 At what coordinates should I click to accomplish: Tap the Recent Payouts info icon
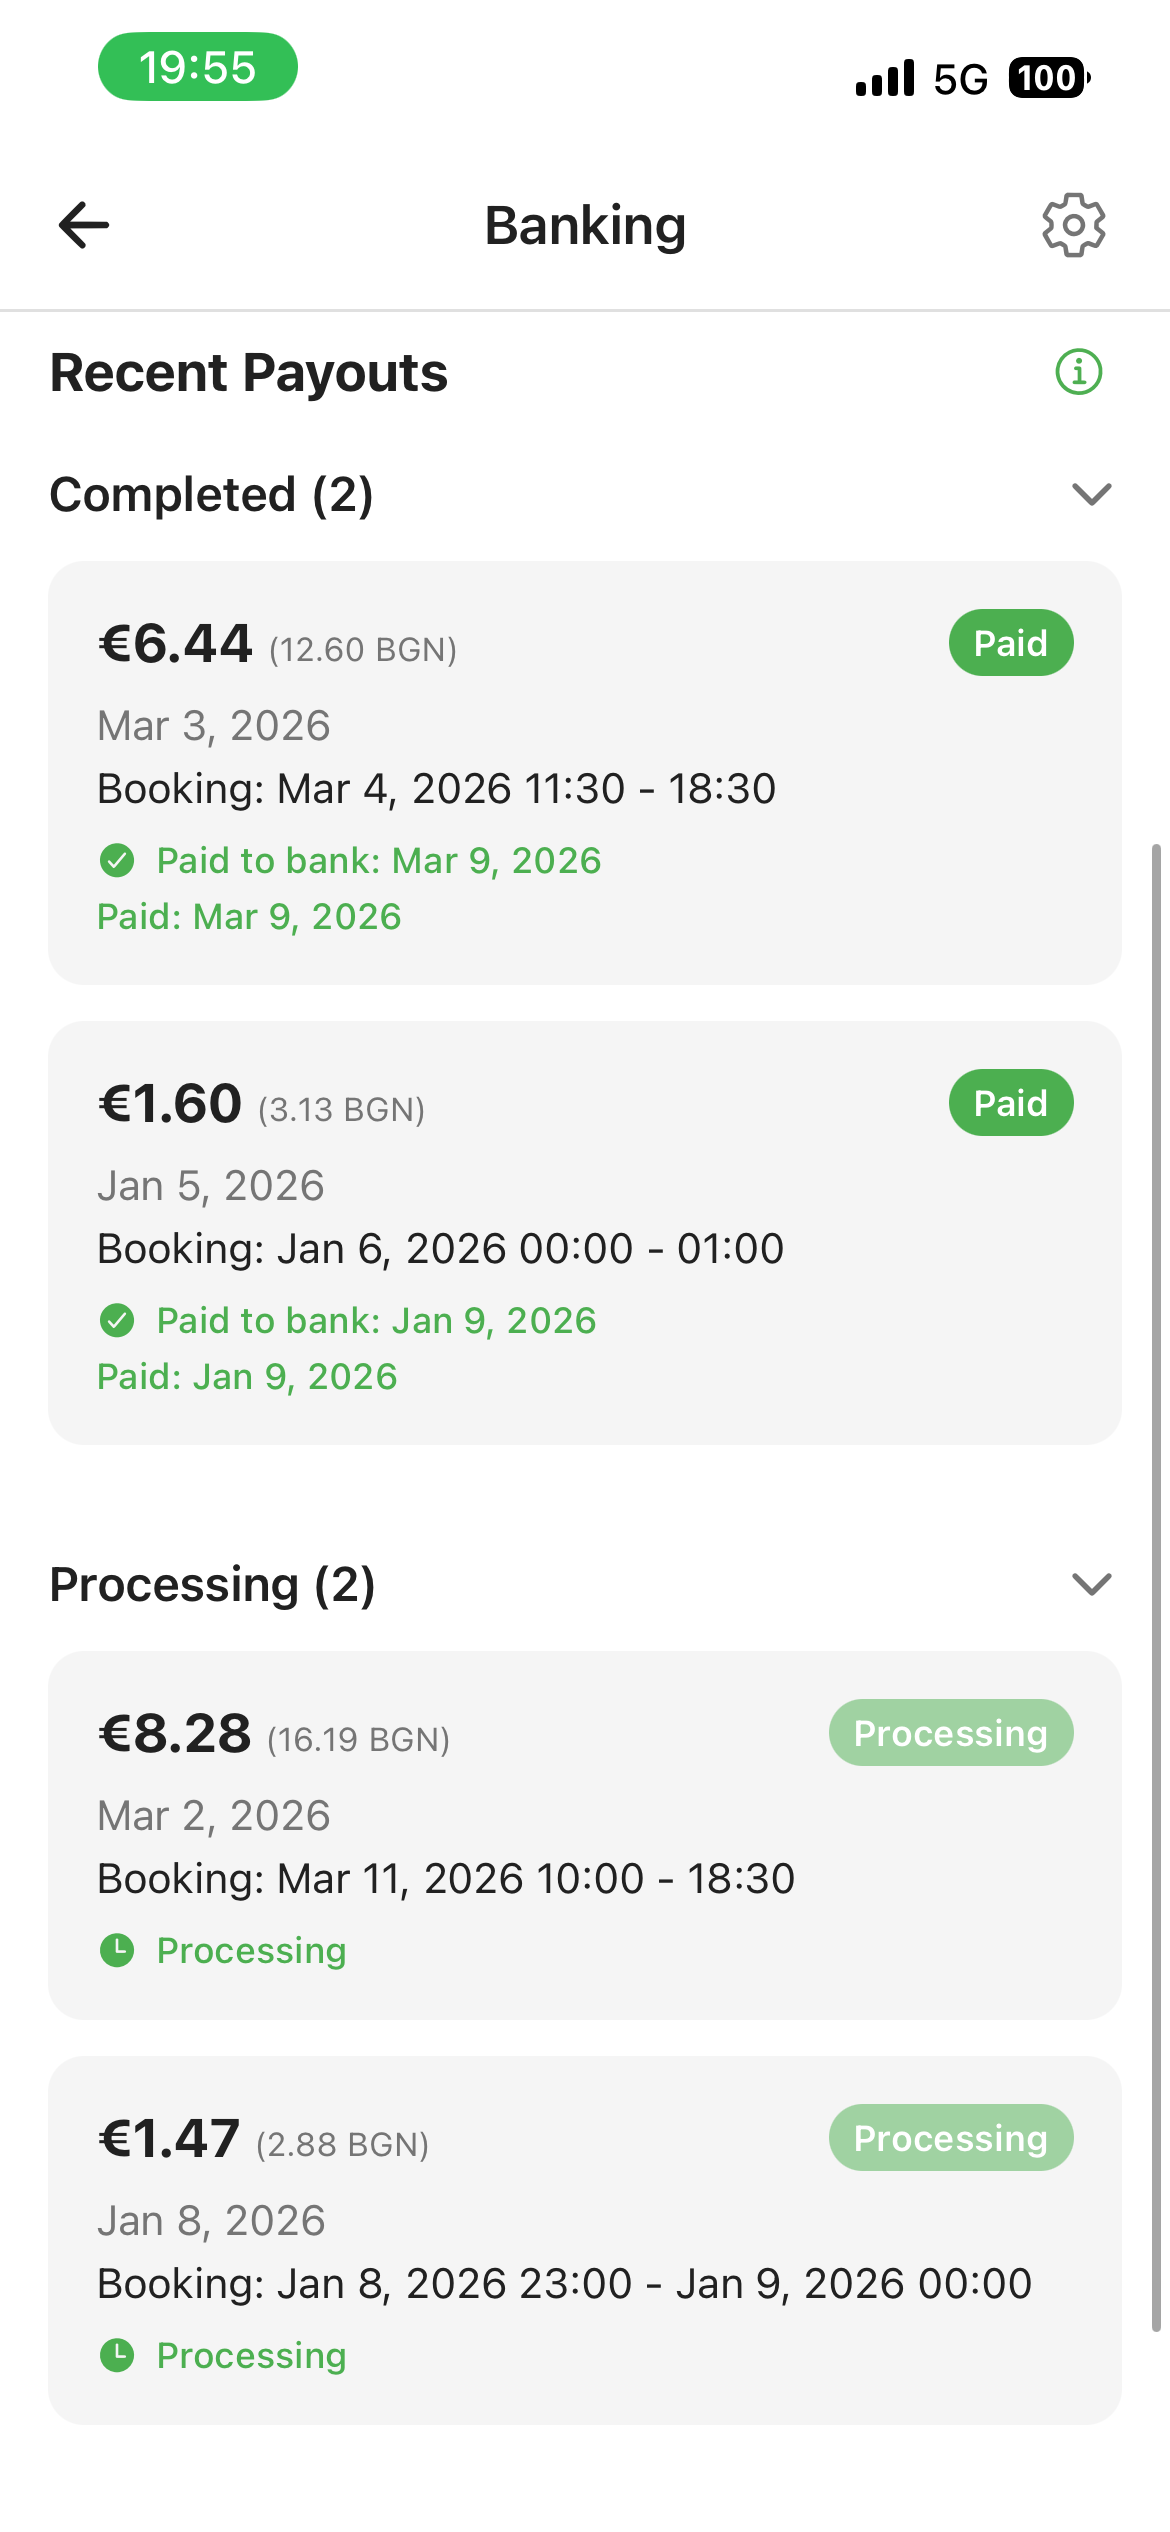[x=1078, y=372]
